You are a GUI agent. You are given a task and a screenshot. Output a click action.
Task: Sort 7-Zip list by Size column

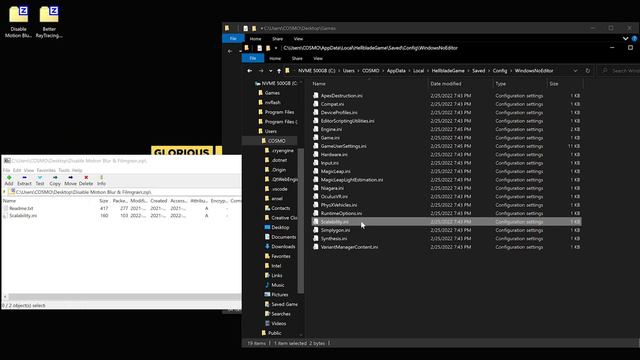tap(104, 201)
